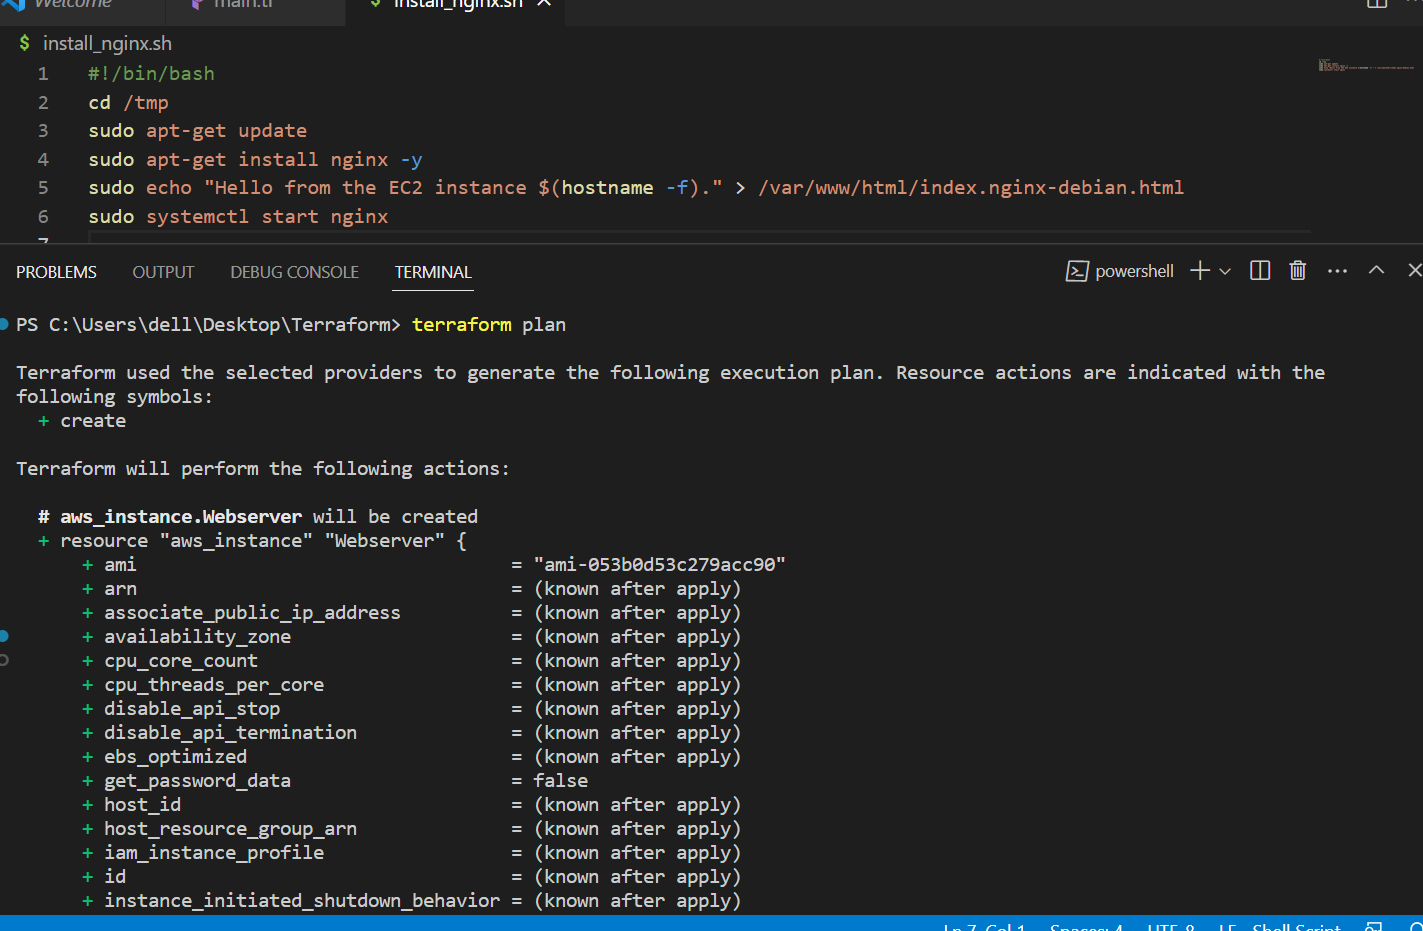The image size is (1423, 931).
Task: Click the '+ create' symbol line
Action: click(82, 420)
